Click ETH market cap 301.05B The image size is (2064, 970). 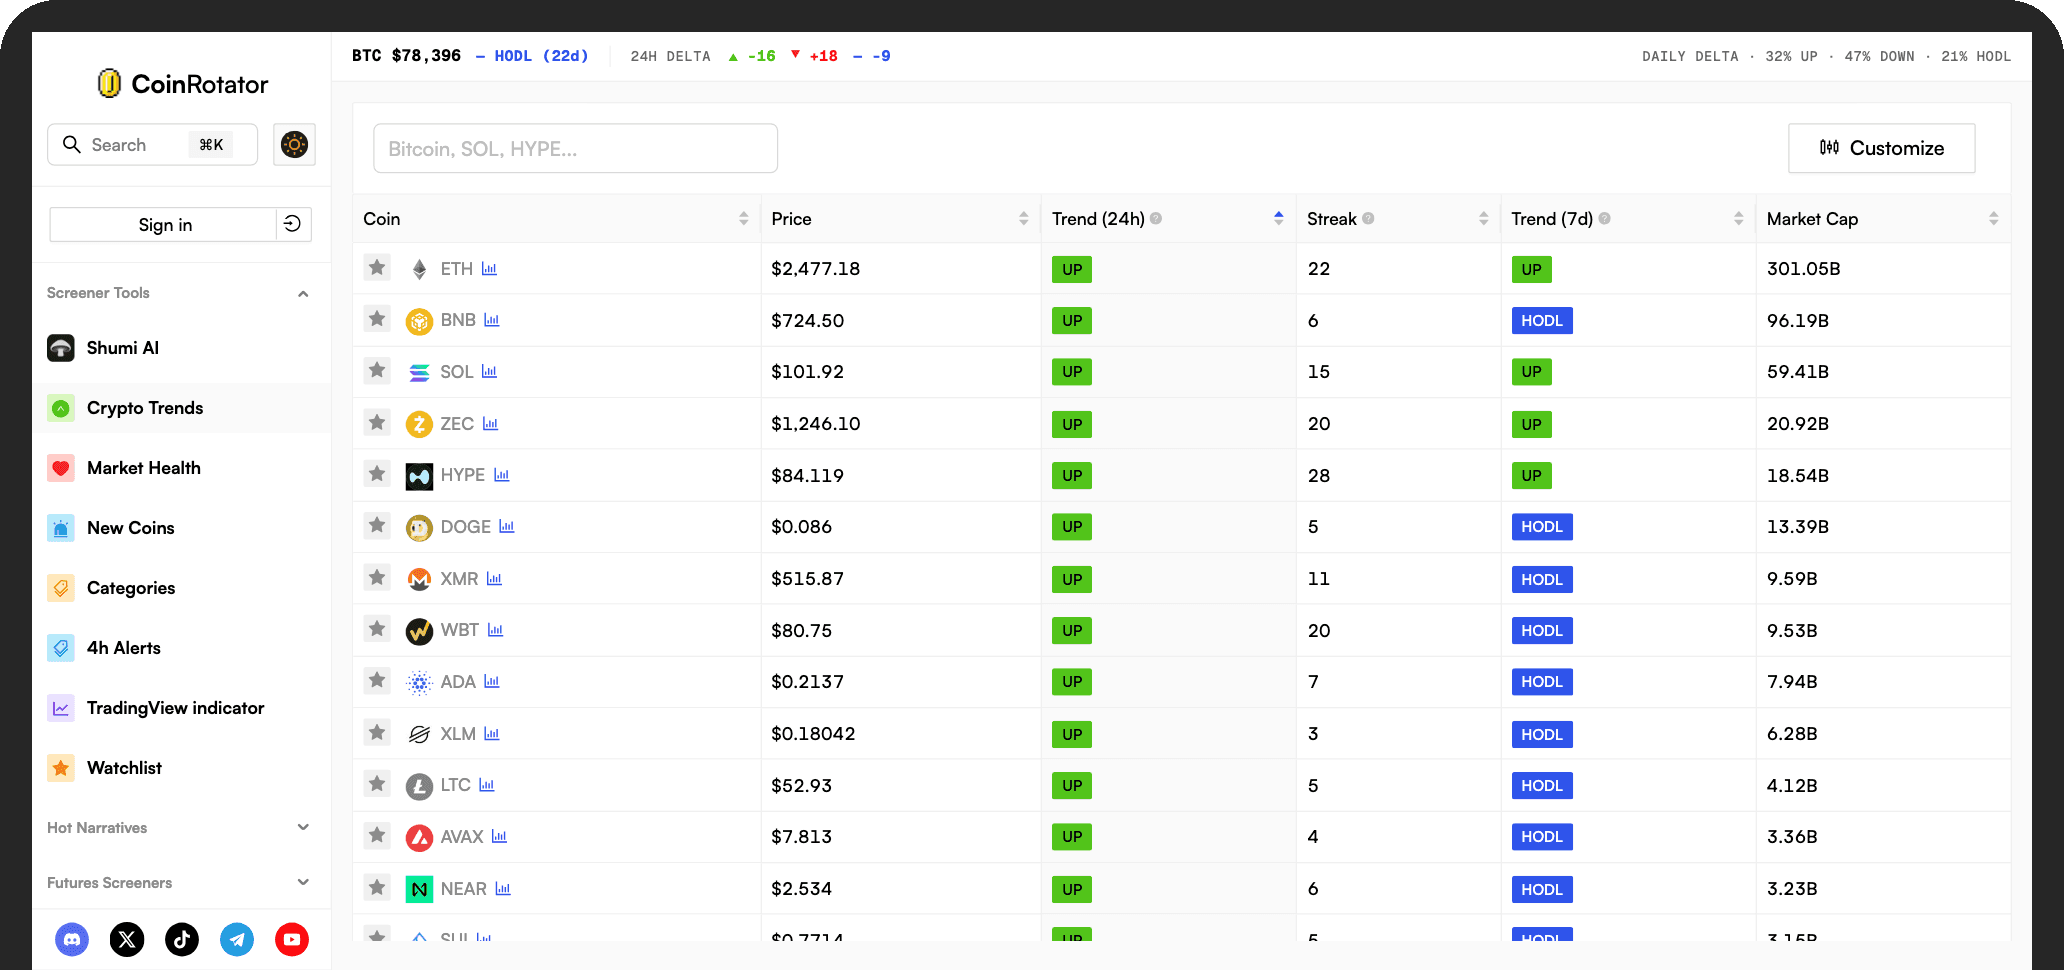1804,269
